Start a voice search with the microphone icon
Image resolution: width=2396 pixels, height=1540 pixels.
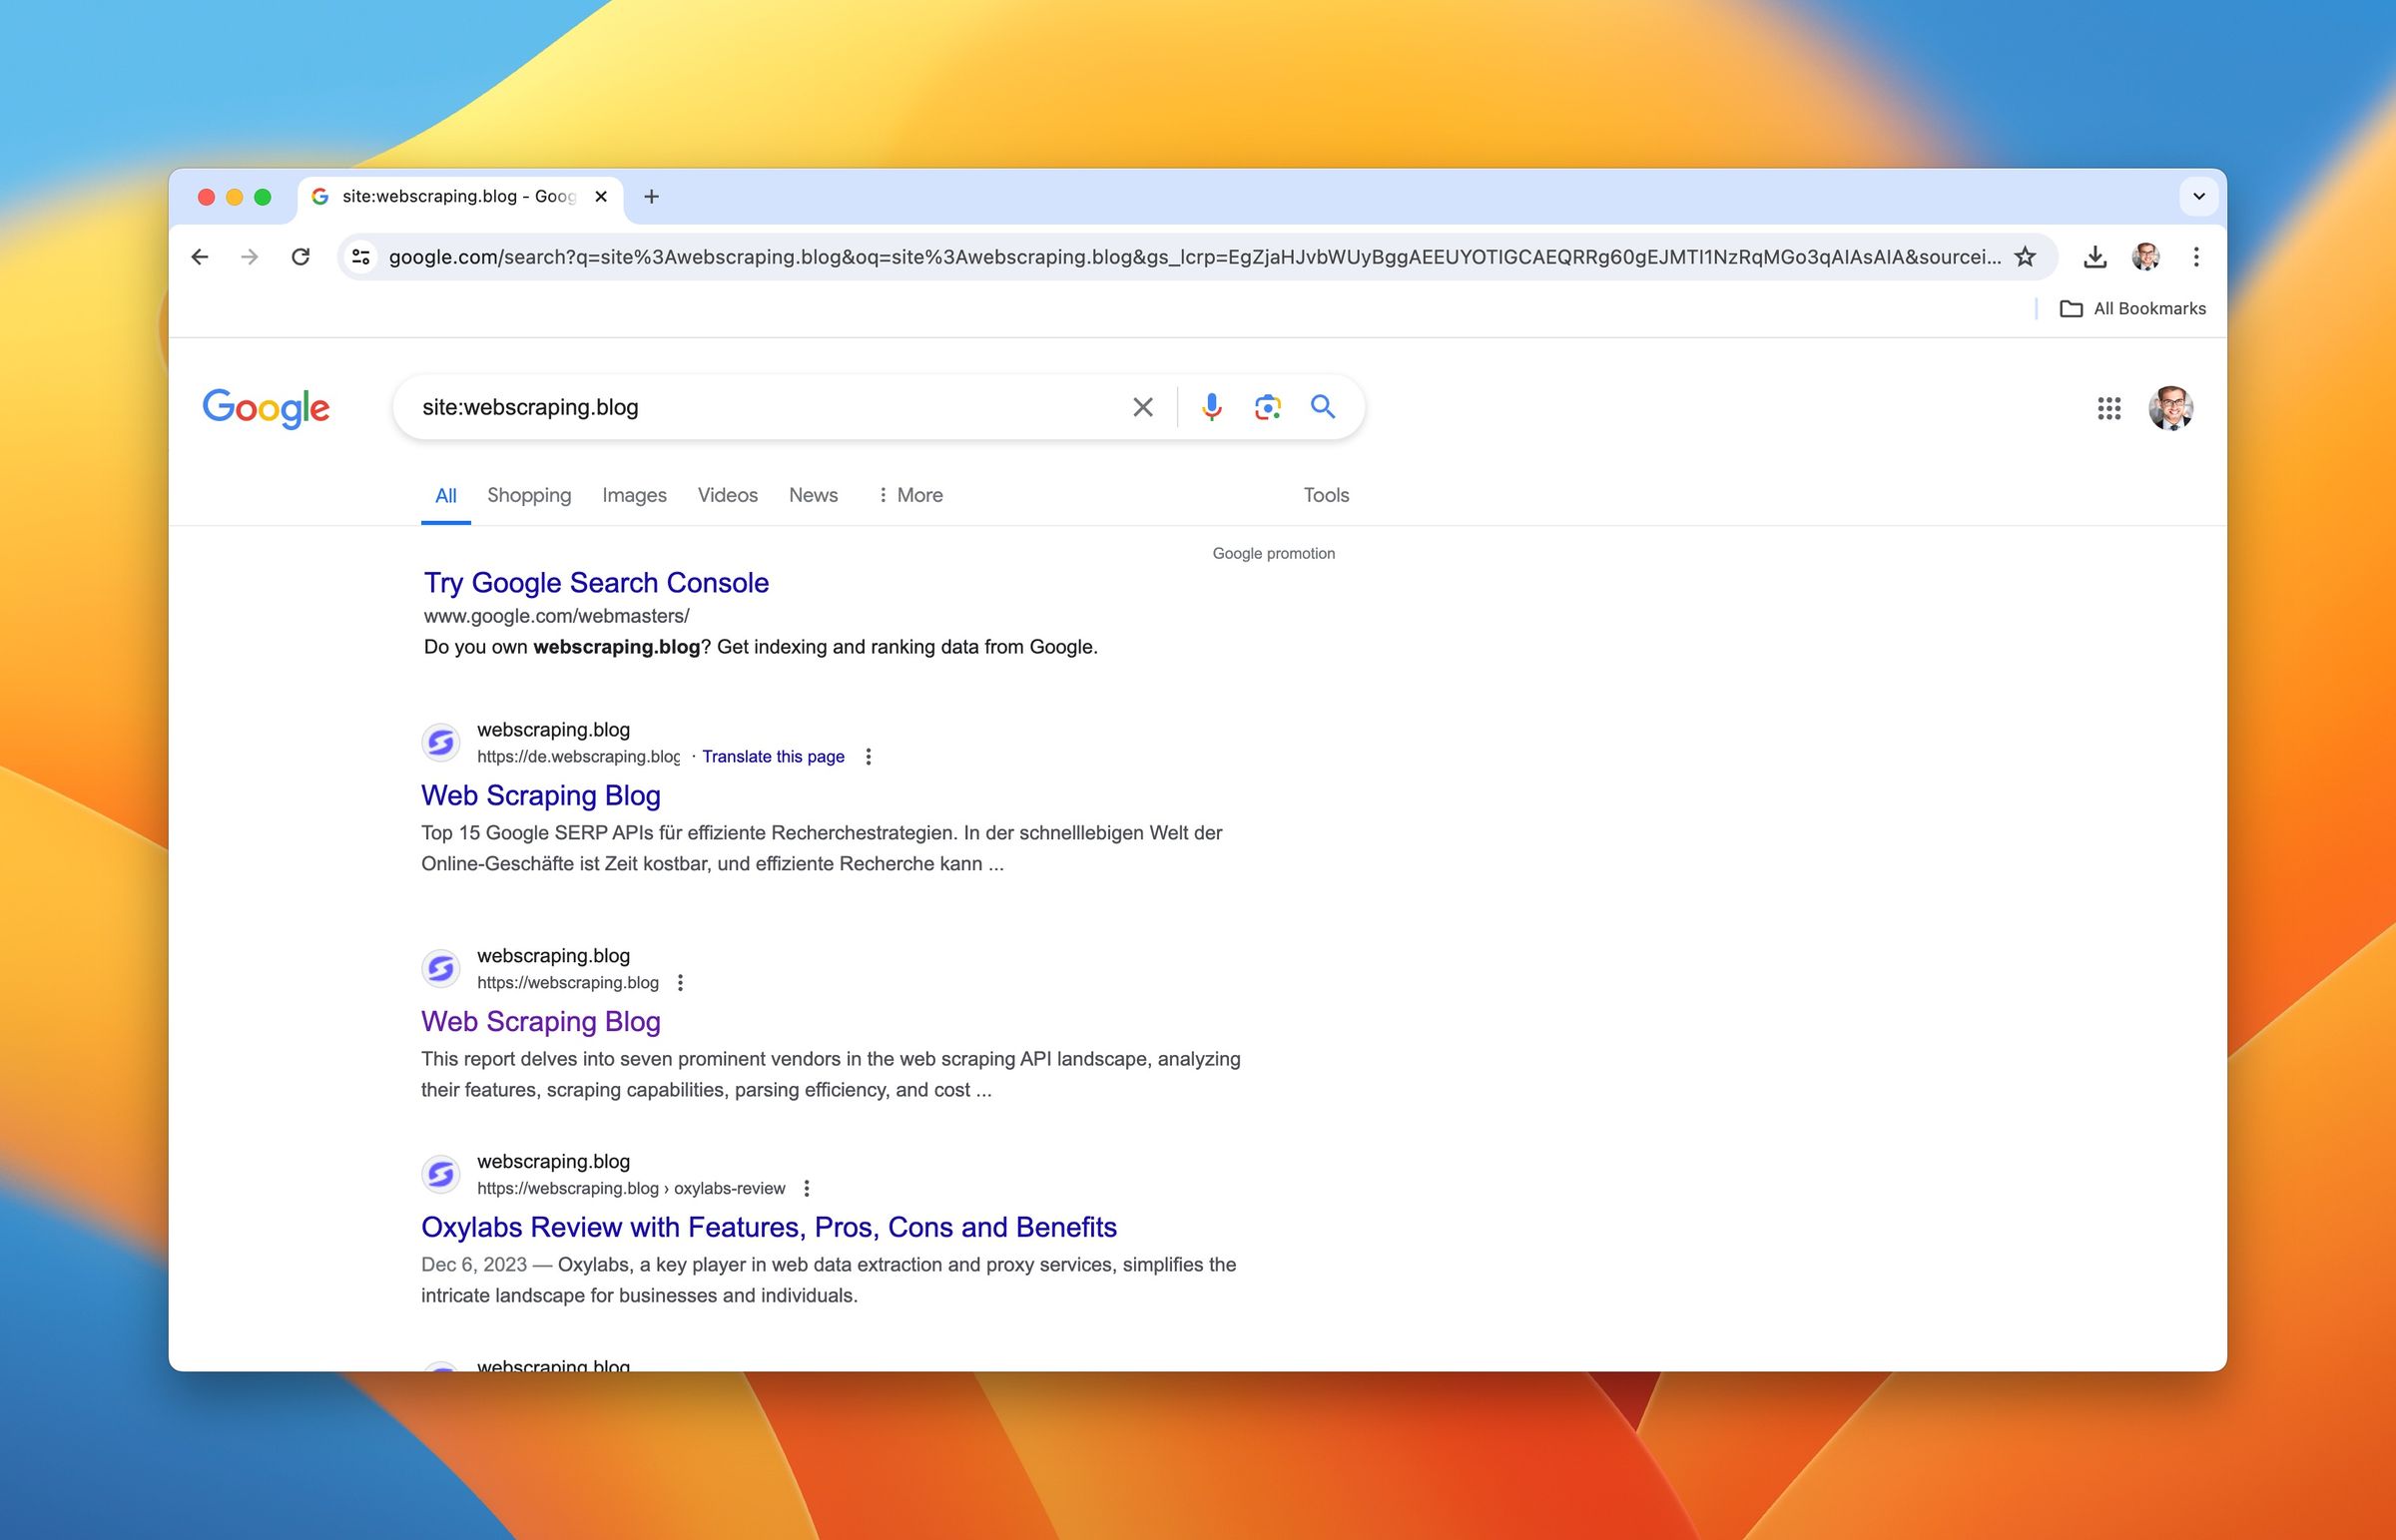pos(1211,407)
